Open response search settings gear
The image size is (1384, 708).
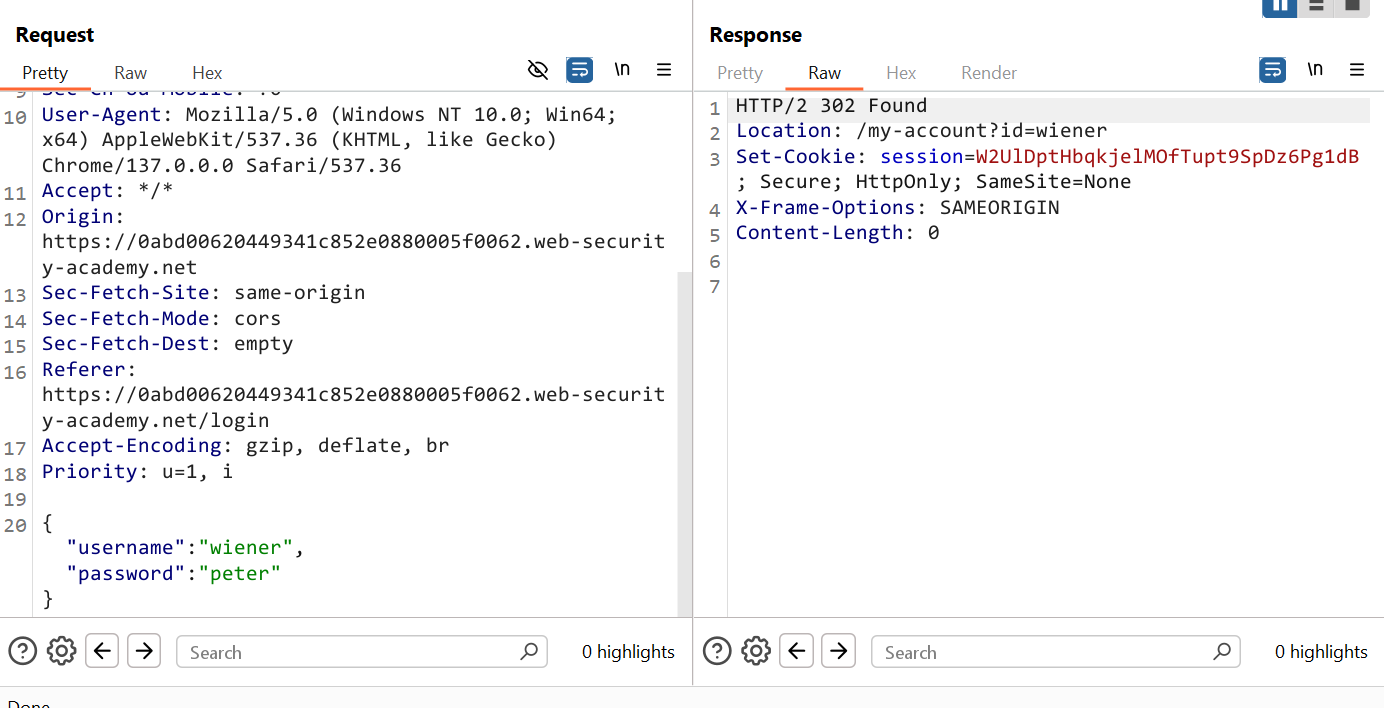pos(756,651)
